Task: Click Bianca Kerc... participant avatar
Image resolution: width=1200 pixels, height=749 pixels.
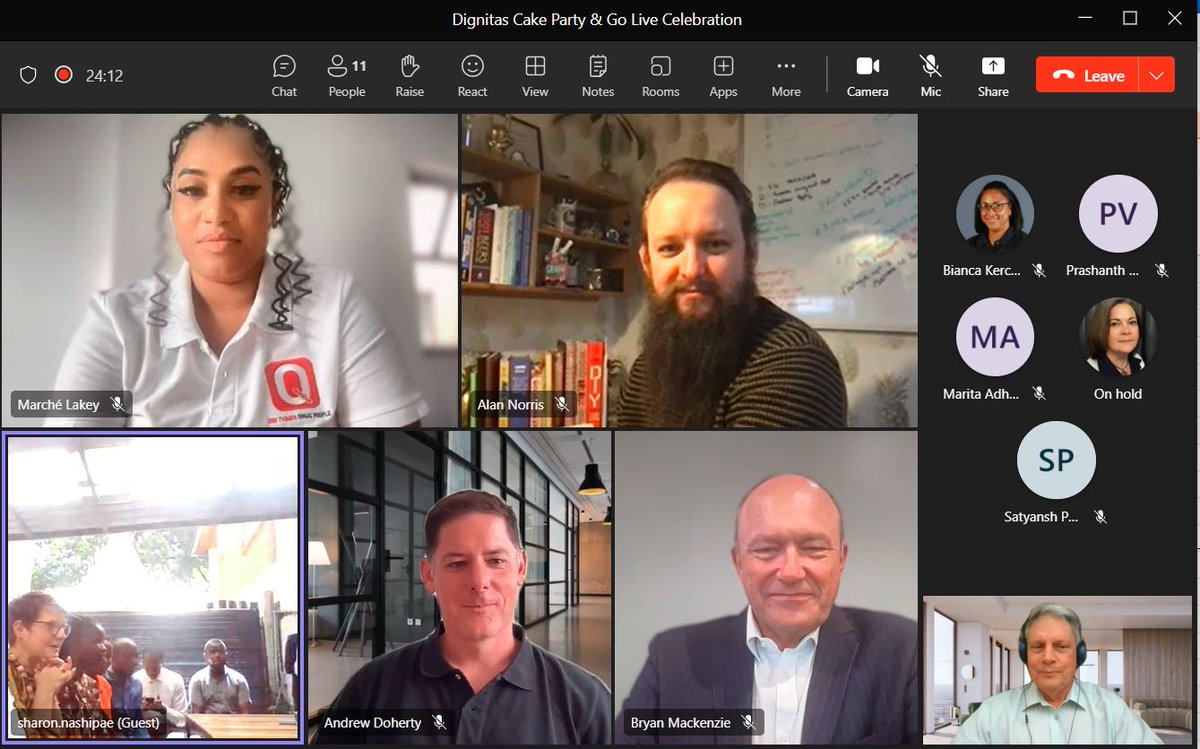Action: [995, 214]
